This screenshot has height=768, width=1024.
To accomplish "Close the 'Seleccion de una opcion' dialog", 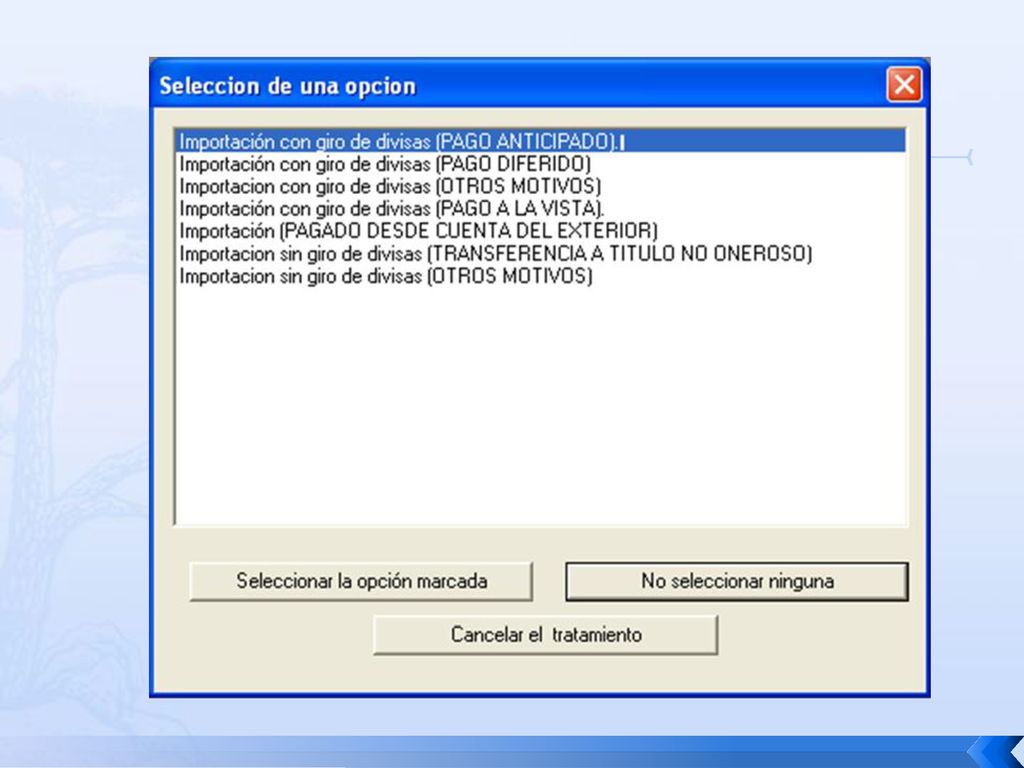I will [x=904, y=85].
